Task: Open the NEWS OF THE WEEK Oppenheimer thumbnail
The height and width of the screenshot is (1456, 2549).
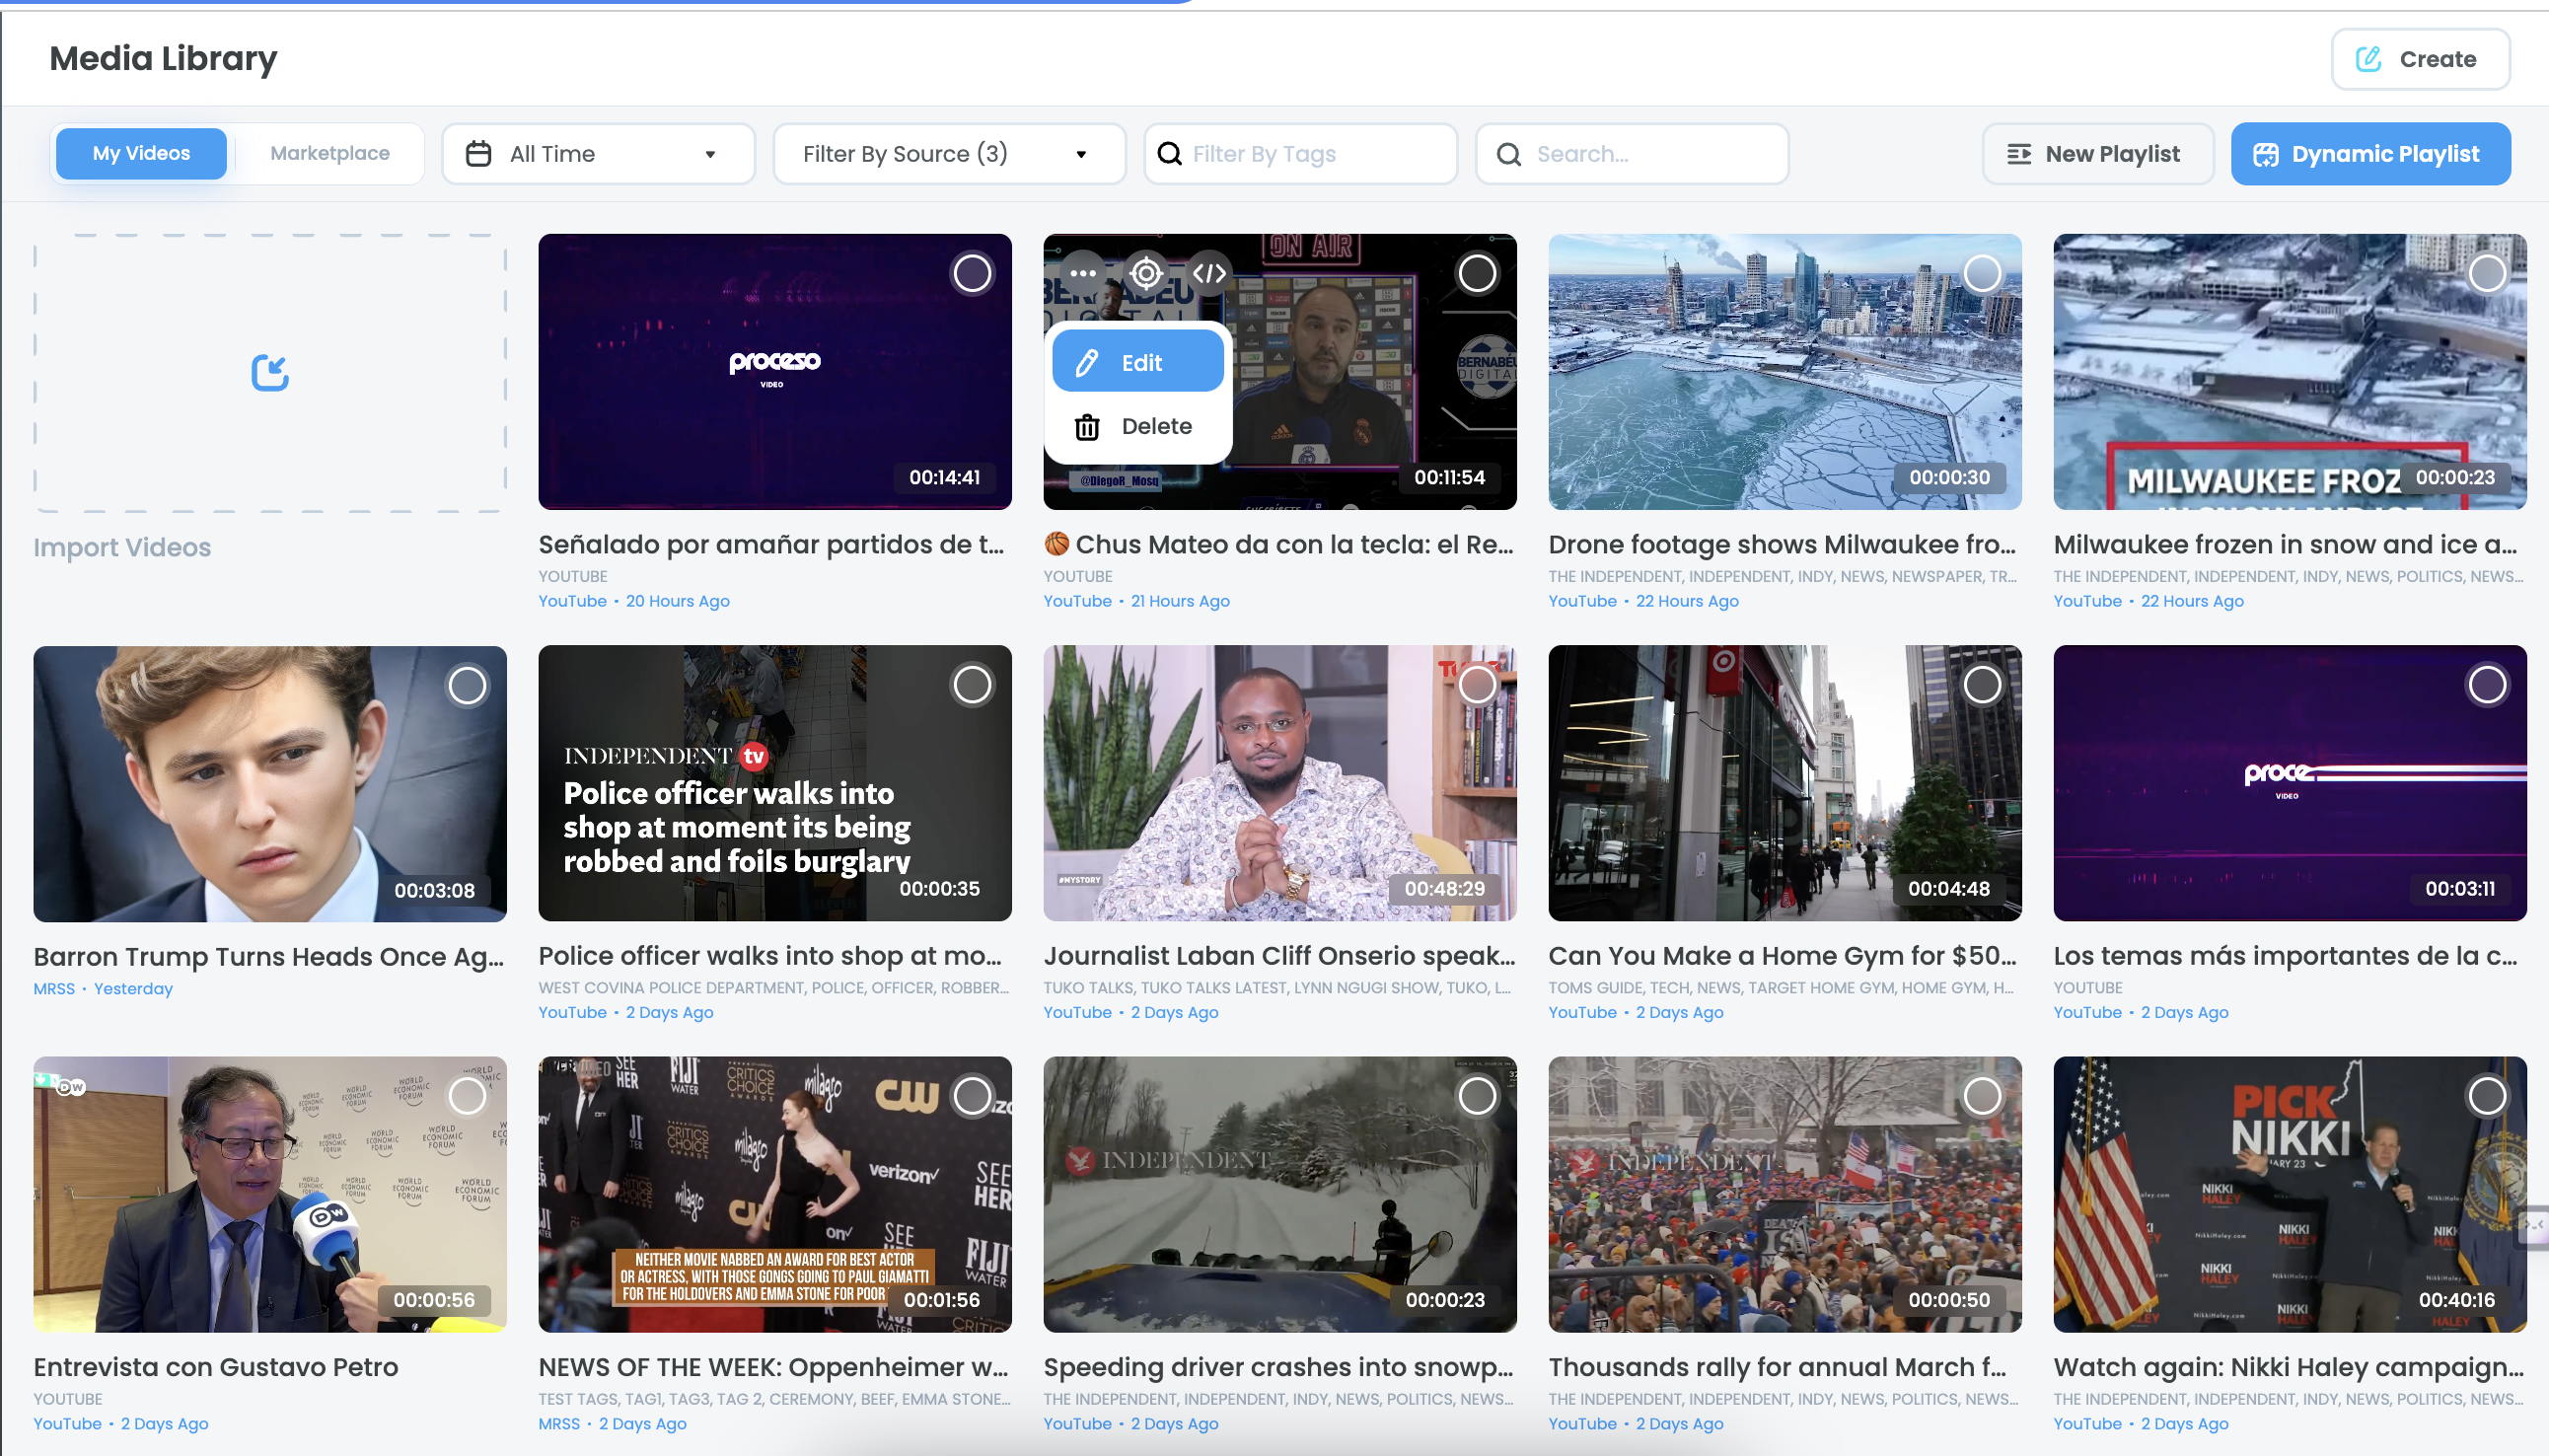Action: [775, 1195]
